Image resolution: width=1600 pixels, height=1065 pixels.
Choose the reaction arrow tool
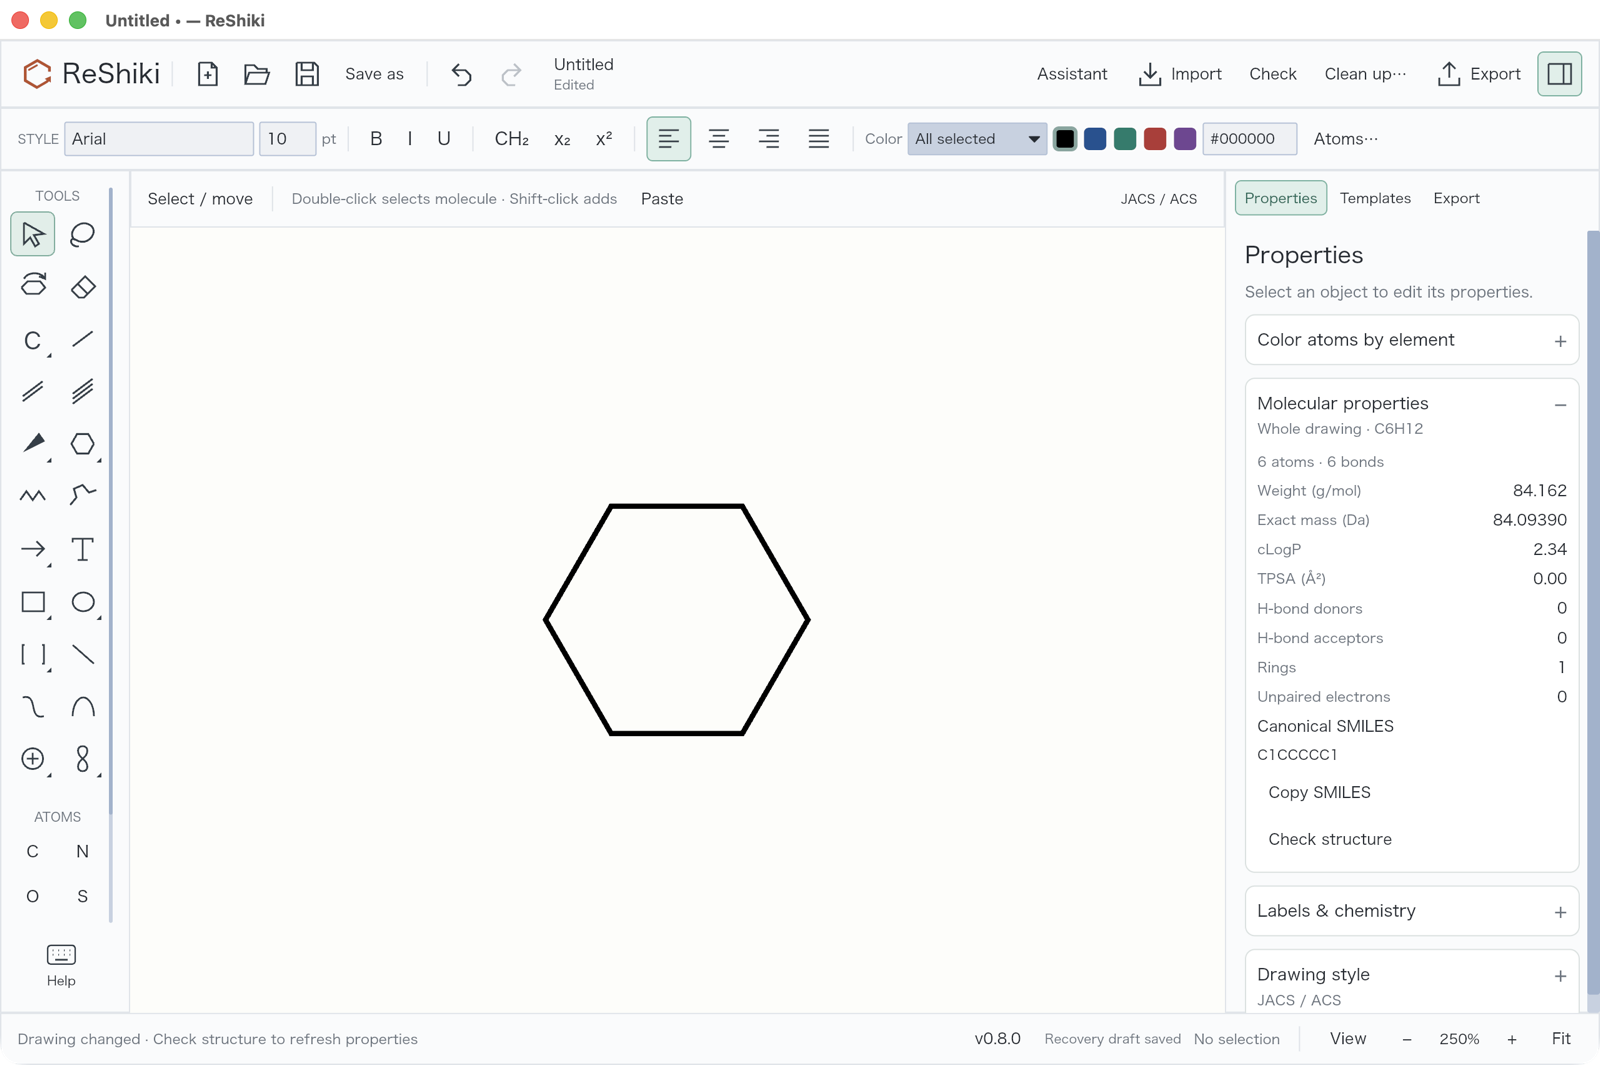33,549
